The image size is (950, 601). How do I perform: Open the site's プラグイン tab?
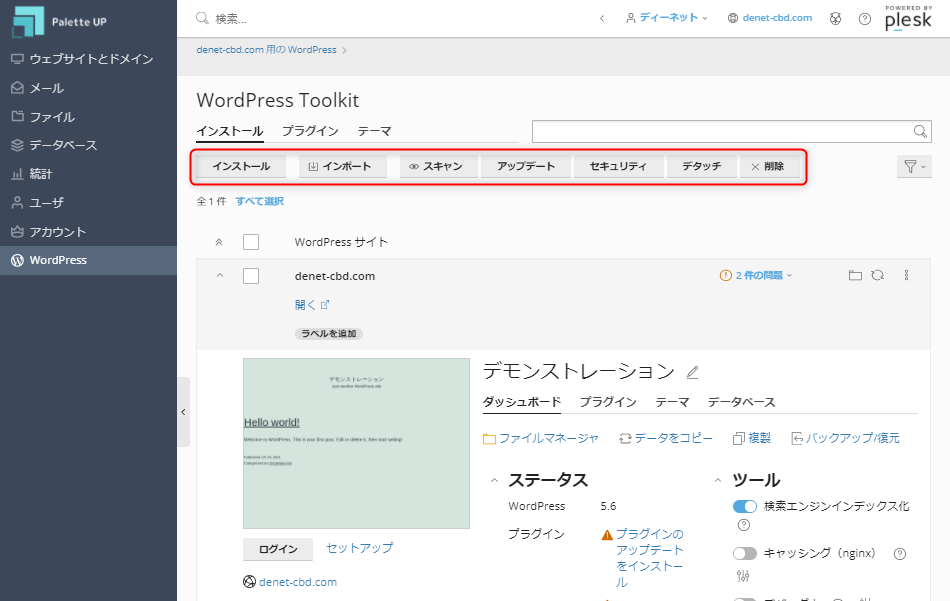pyautogui.click(x=608, y=402)
